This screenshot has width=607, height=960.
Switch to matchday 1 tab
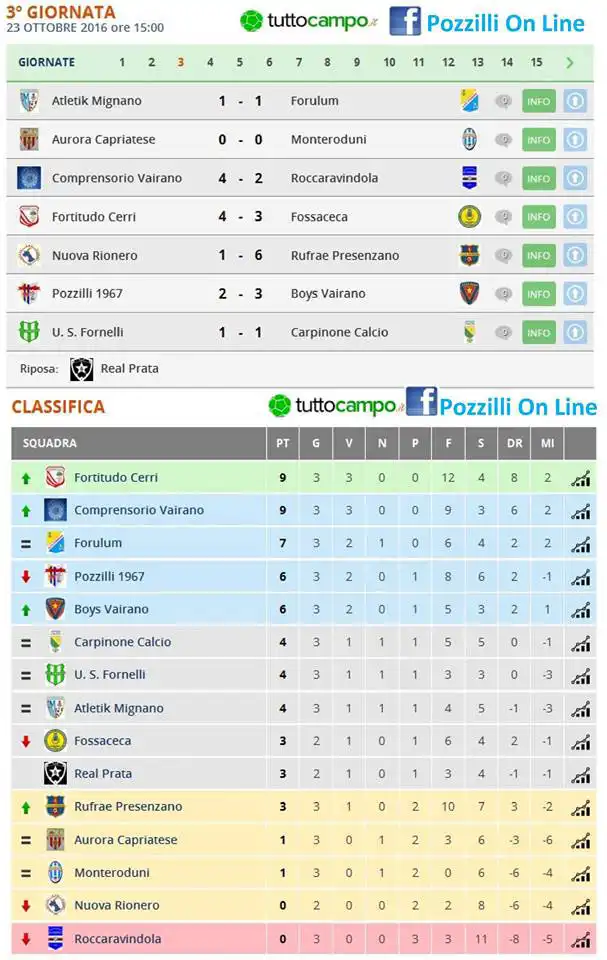pos(122,62)
